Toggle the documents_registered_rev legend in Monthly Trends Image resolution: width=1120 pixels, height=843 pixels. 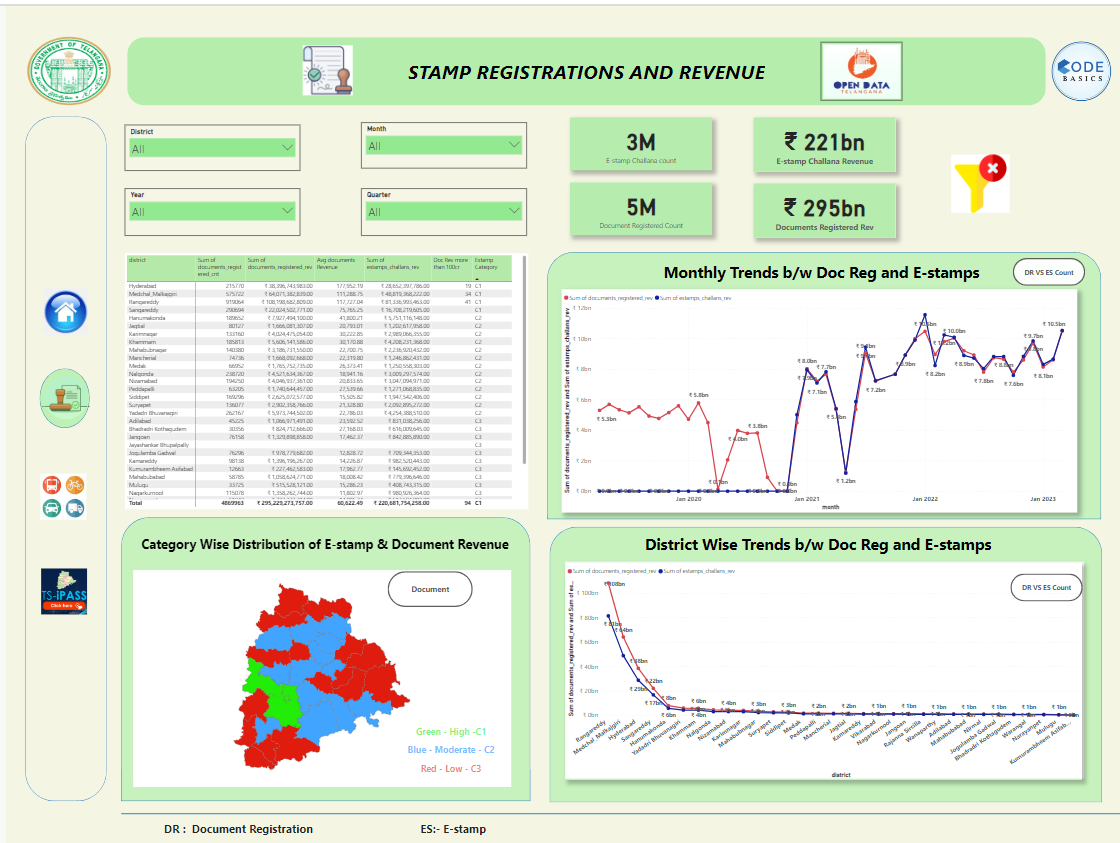click(610, 297)
